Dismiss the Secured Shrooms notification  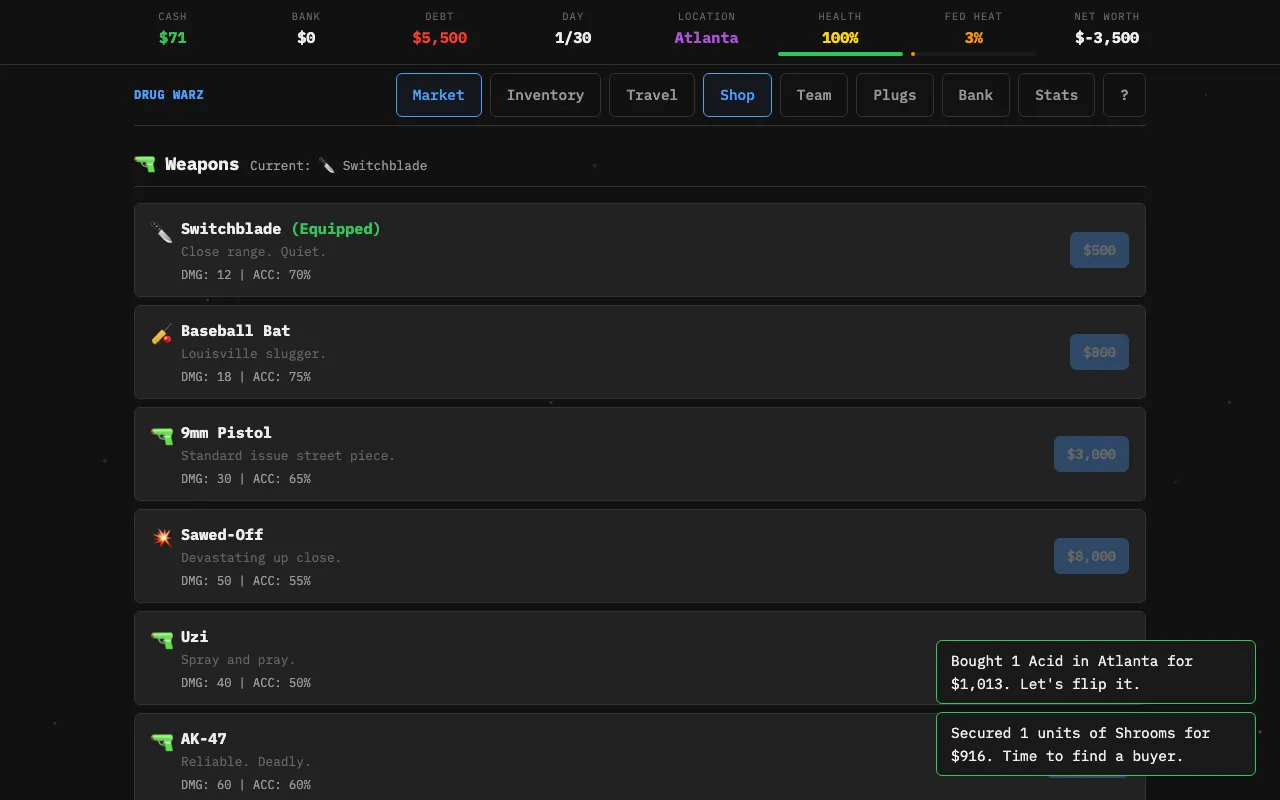[1096, 744]
